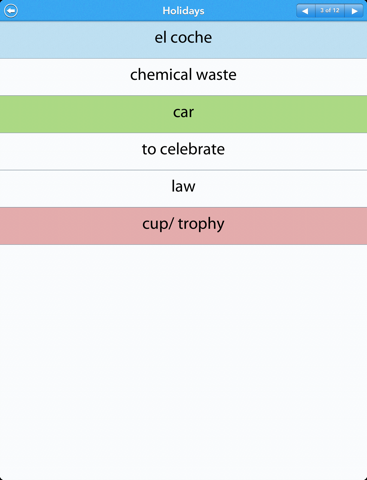Click the '3 of 12' progress counter
The height and width of the screenshot is (480, 367).
coord(330,11)
